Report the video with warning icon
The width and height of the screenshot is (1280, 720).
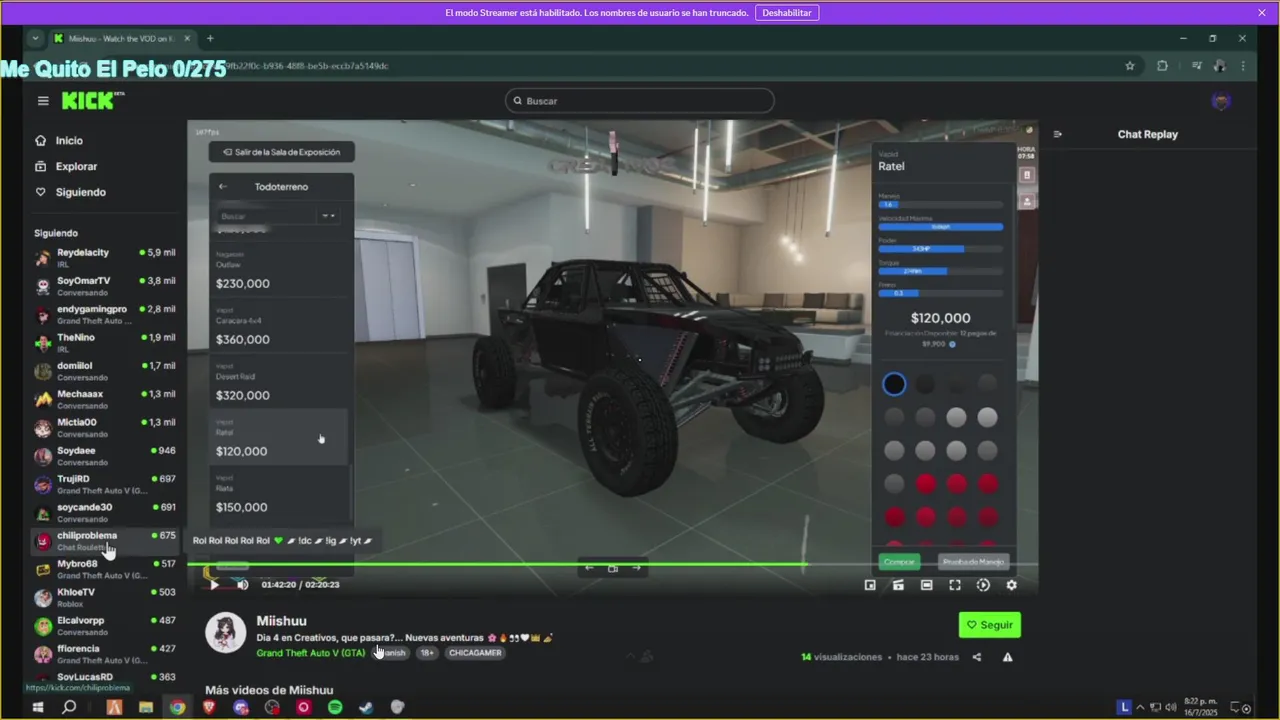coord(1007,657)
